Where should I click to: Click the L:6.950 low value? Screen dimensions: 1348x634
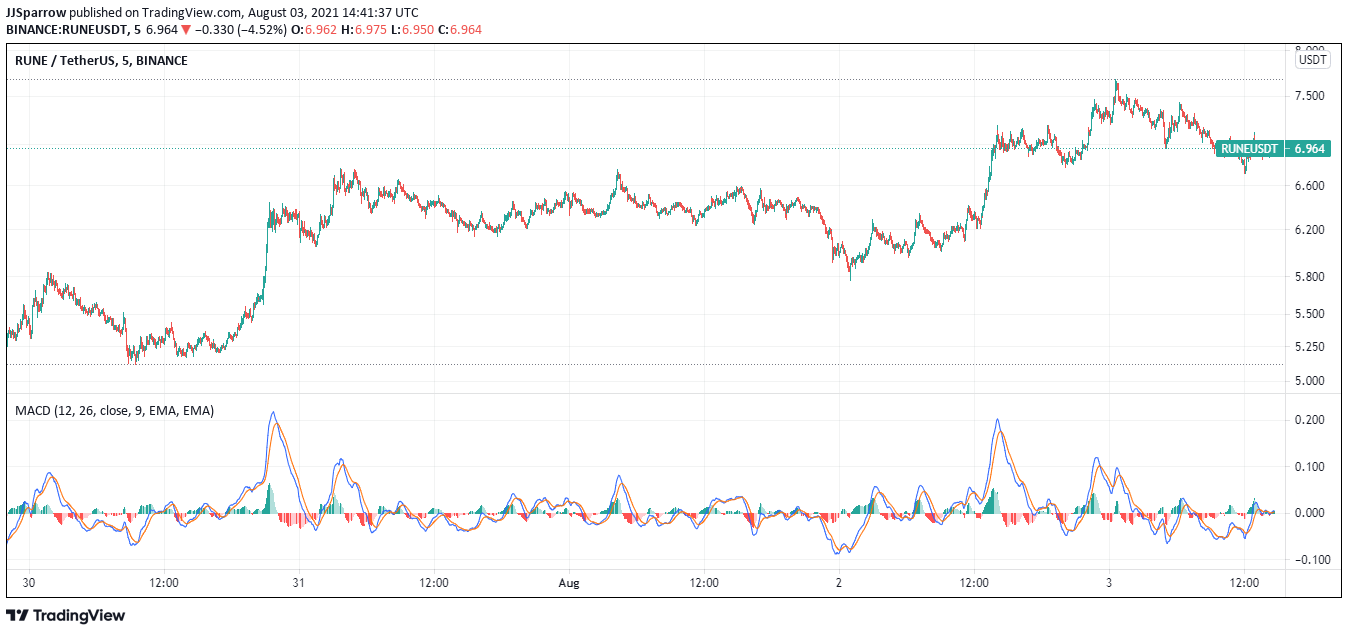tap(411, 30)
